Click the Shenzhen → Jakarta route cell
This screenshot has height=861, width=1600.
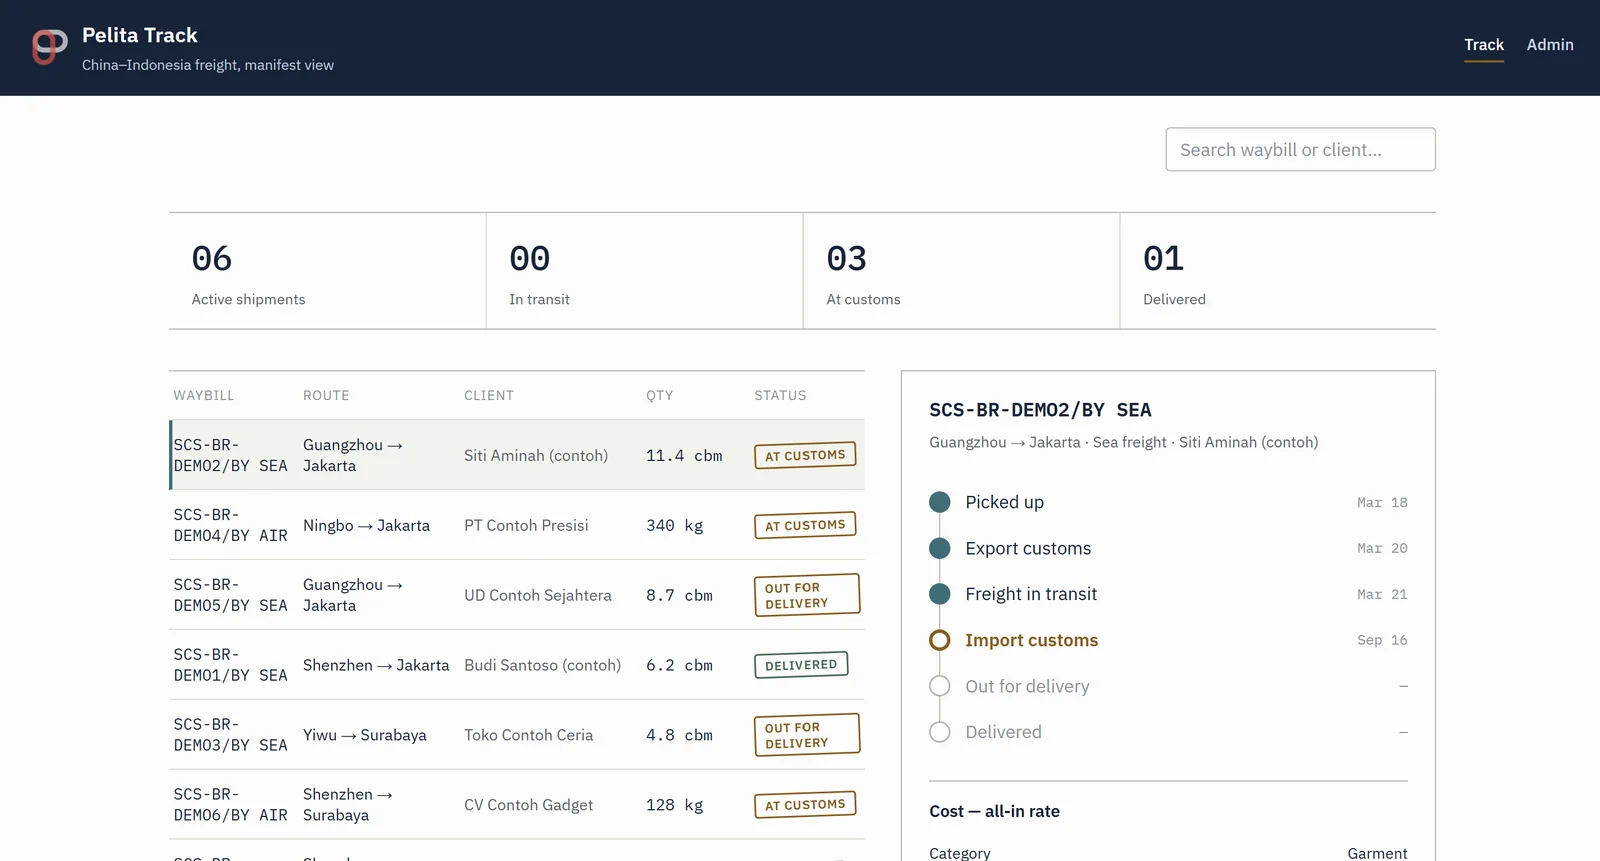click(376, 665)
